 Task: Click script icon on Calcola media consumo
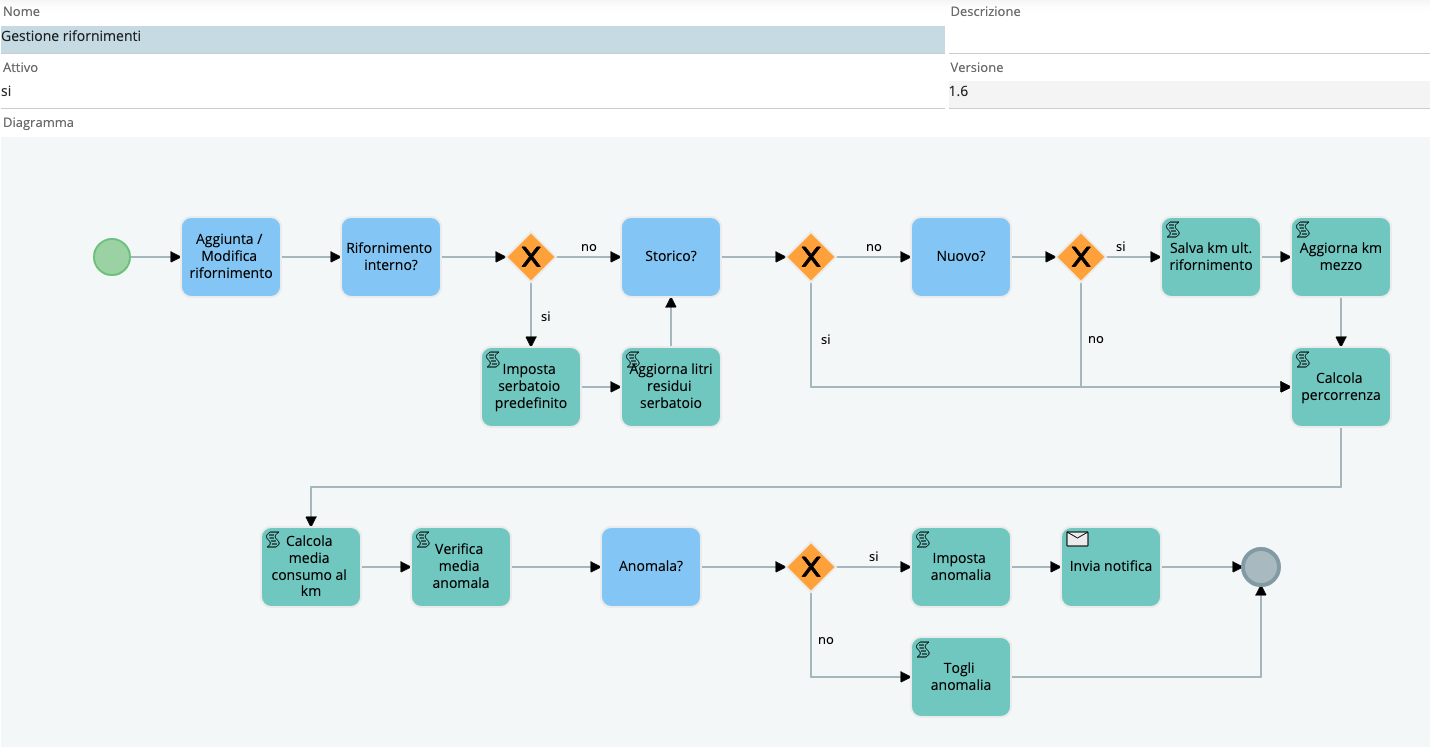(x=273, y=539)
